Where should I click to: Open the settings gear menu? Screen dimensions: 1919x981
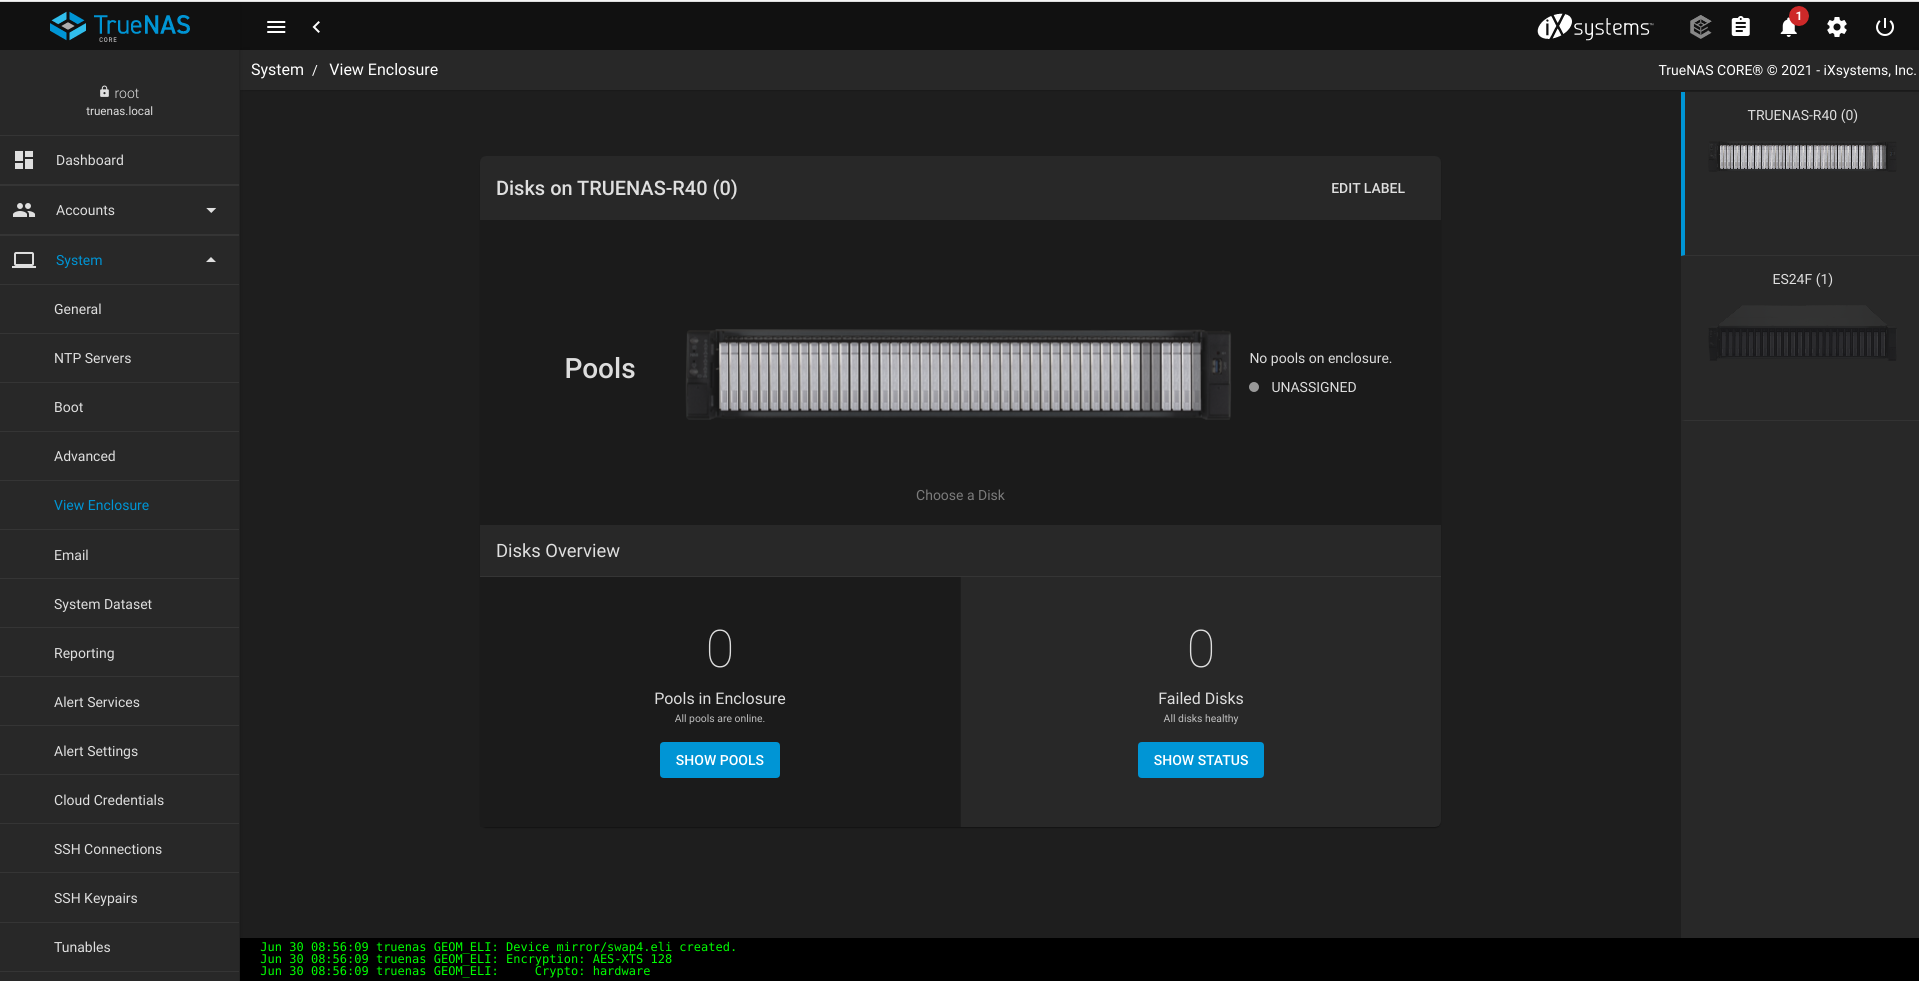click(1837, 27)
